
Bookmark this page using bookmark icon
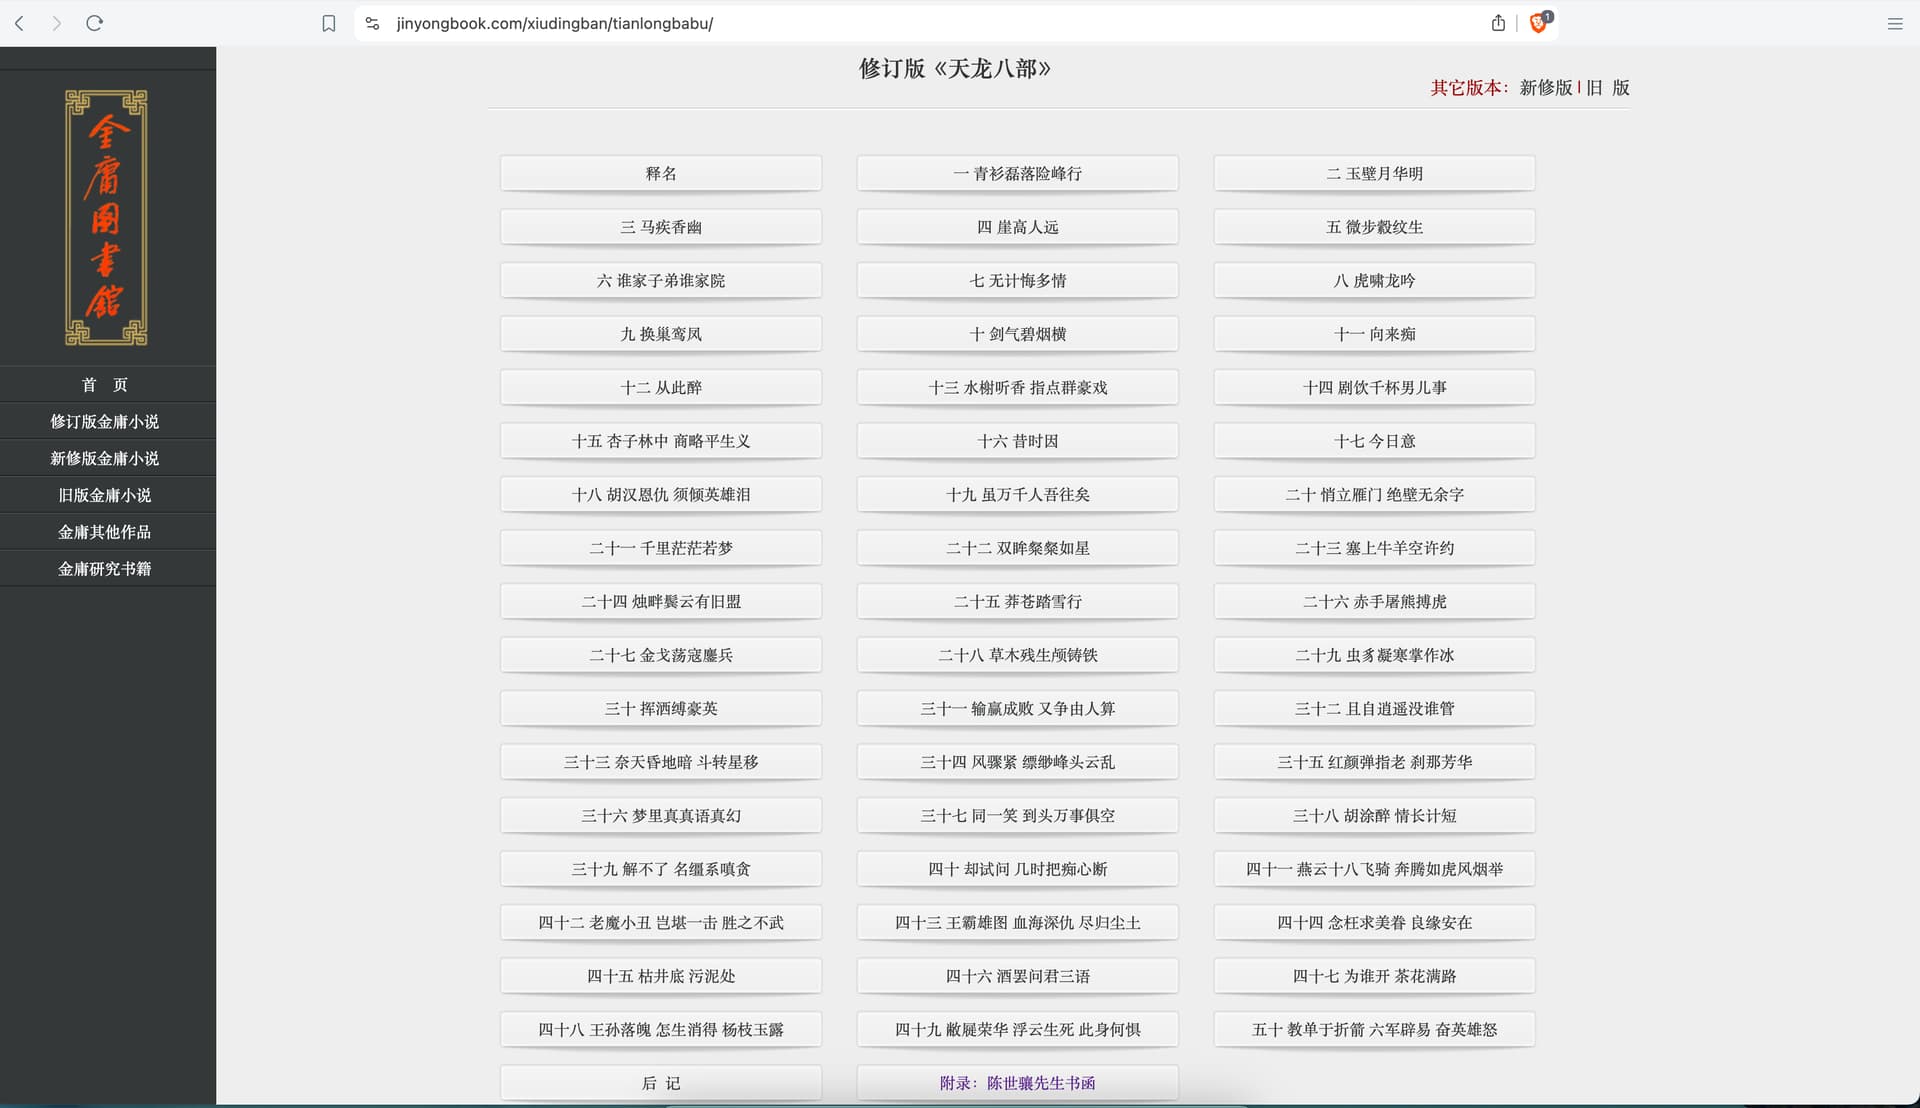tap(329, 23)
